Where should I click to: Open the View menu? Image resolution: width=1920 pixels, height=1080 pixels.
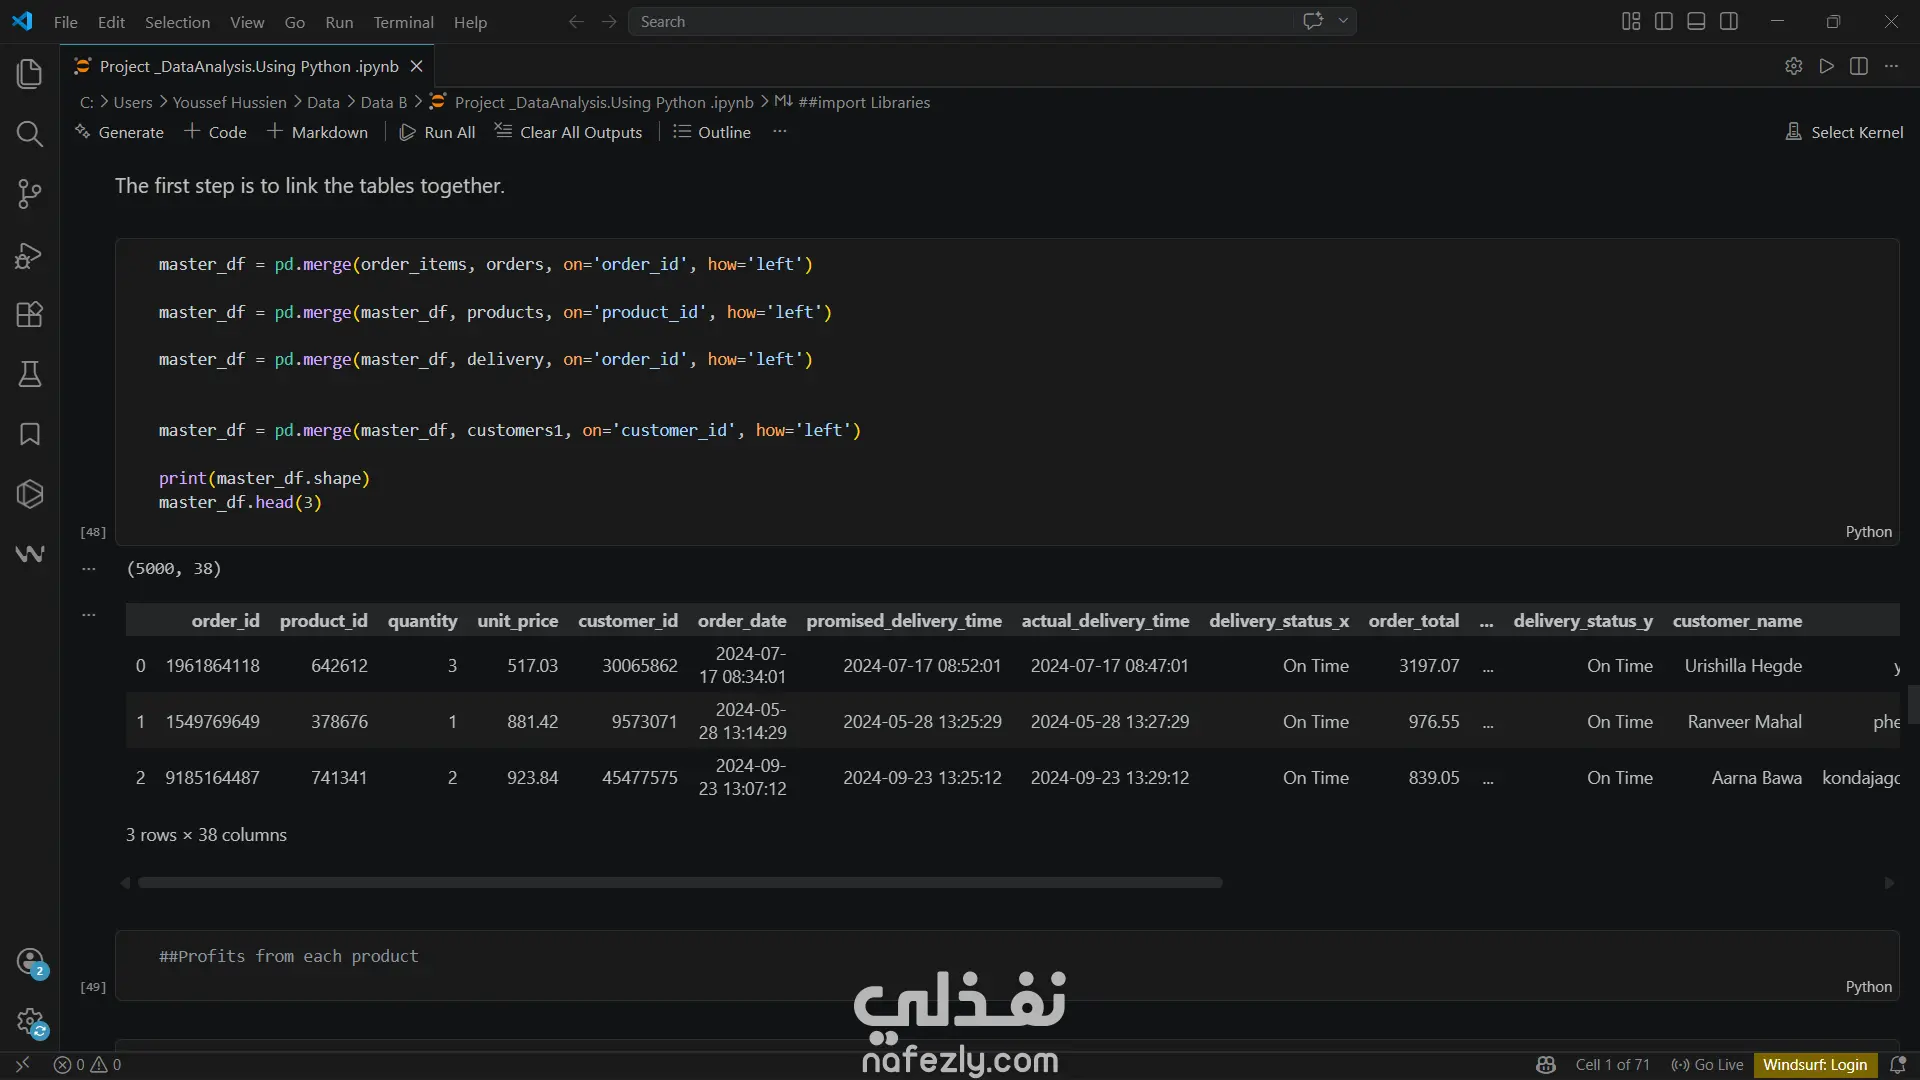(247, 22)
